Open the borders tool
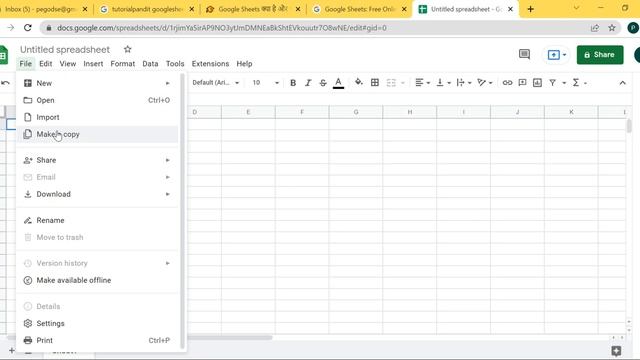 tap(375, 83)
